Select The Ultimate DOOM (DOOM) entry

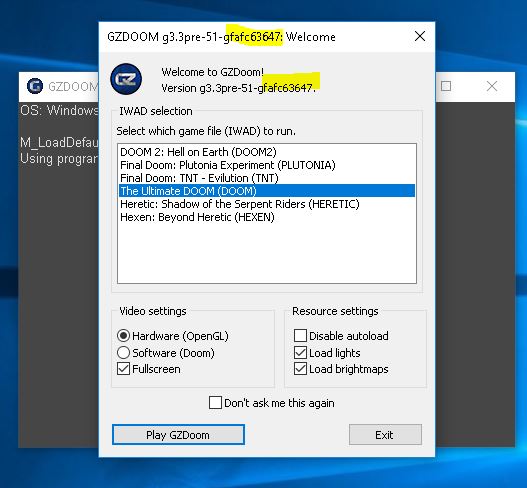click(x=267, y=191)
